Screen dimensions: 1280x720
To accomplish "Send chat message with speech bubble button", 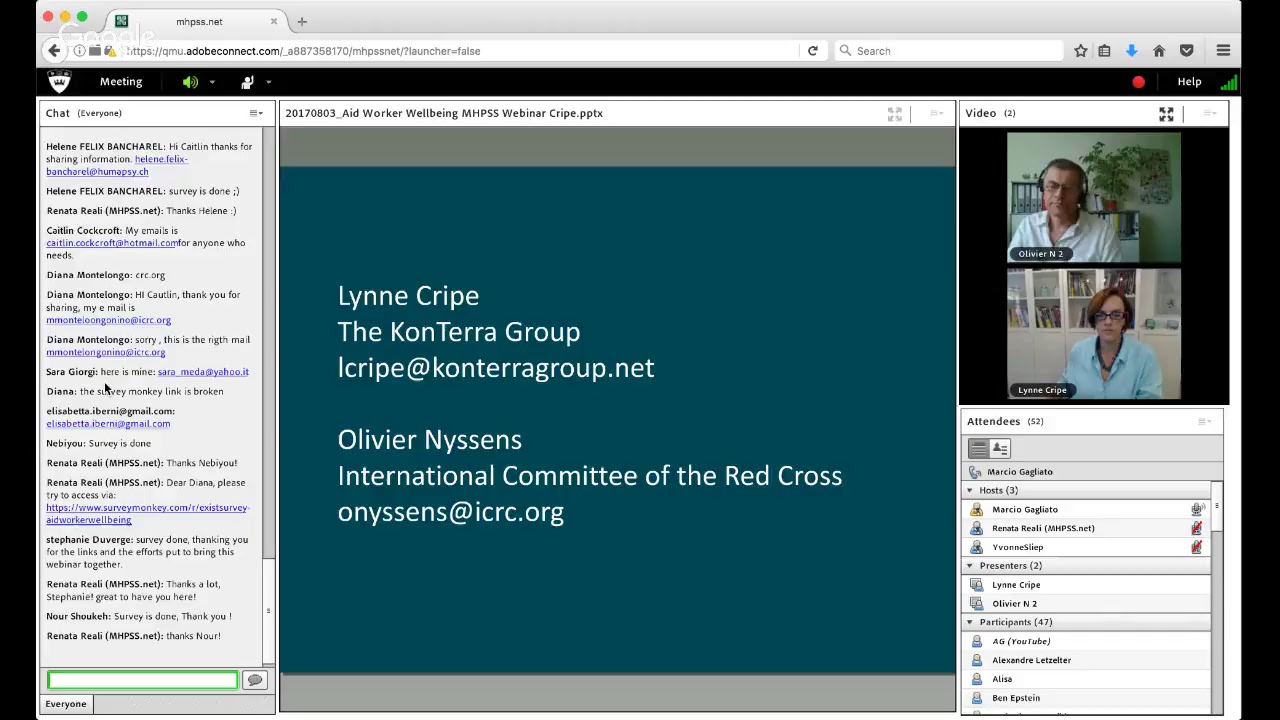I will [x=255, y=680].
